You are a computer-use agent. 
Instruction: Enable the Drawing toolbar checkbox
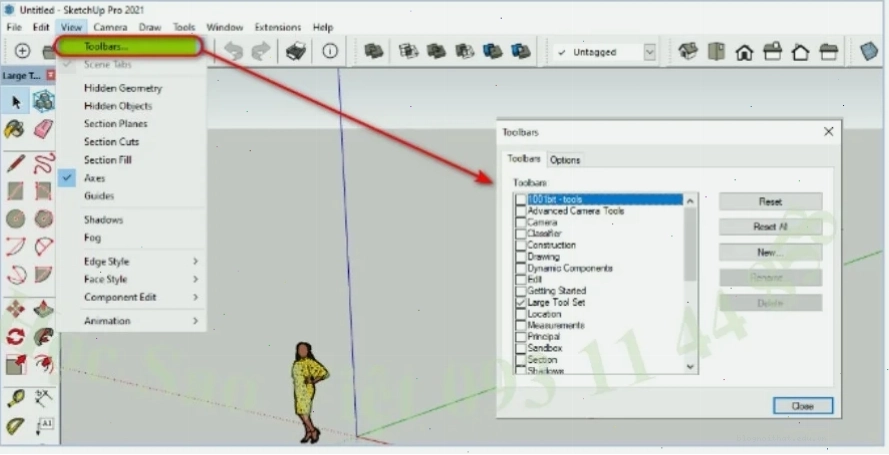coord(520,257)
